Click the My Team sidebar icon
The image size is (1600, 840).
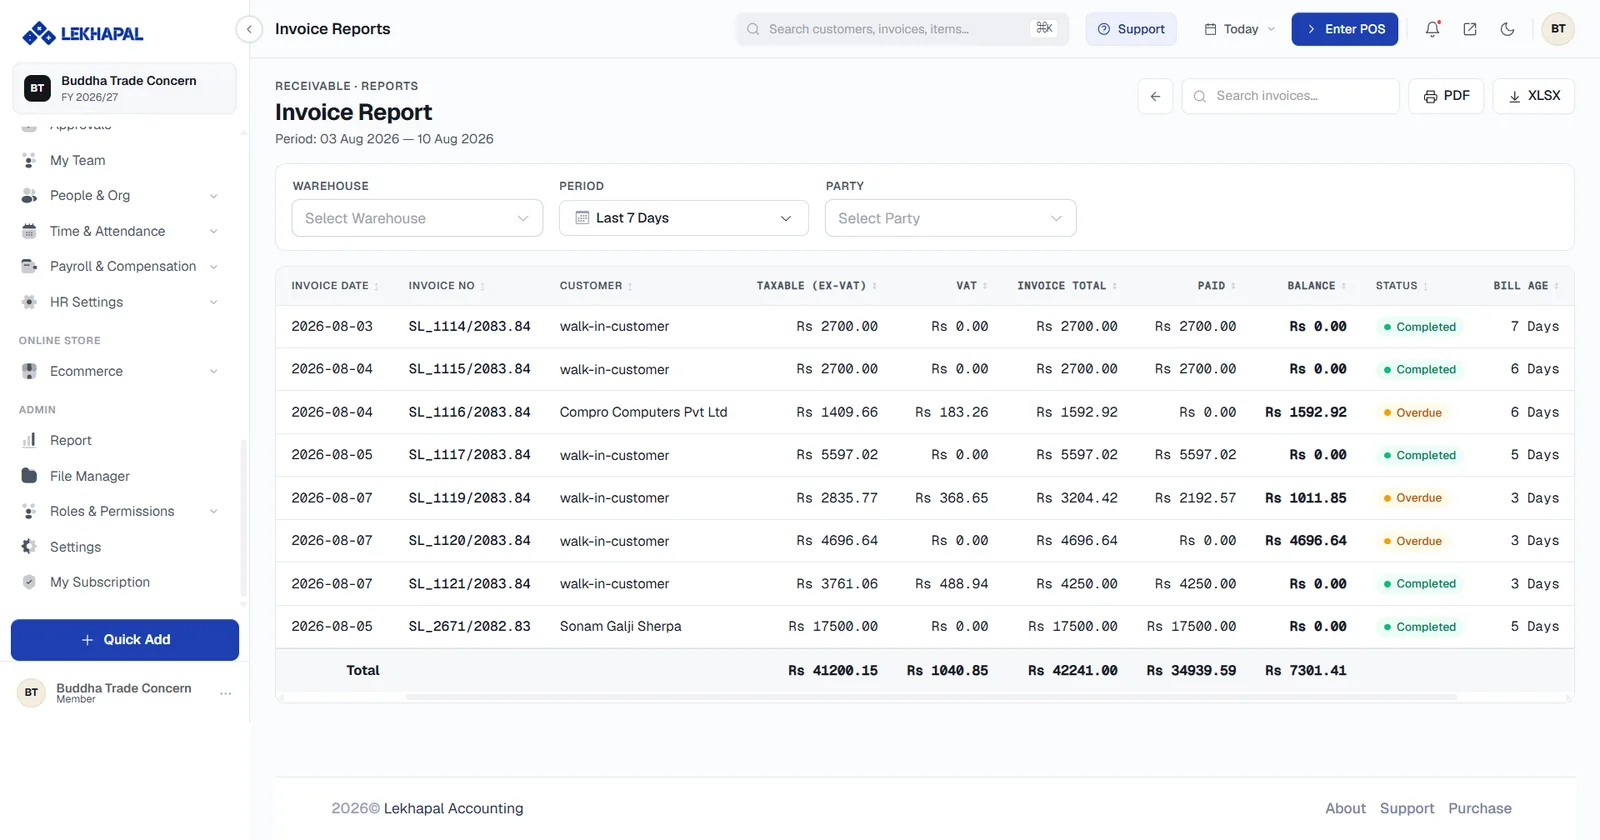(29, 160)
